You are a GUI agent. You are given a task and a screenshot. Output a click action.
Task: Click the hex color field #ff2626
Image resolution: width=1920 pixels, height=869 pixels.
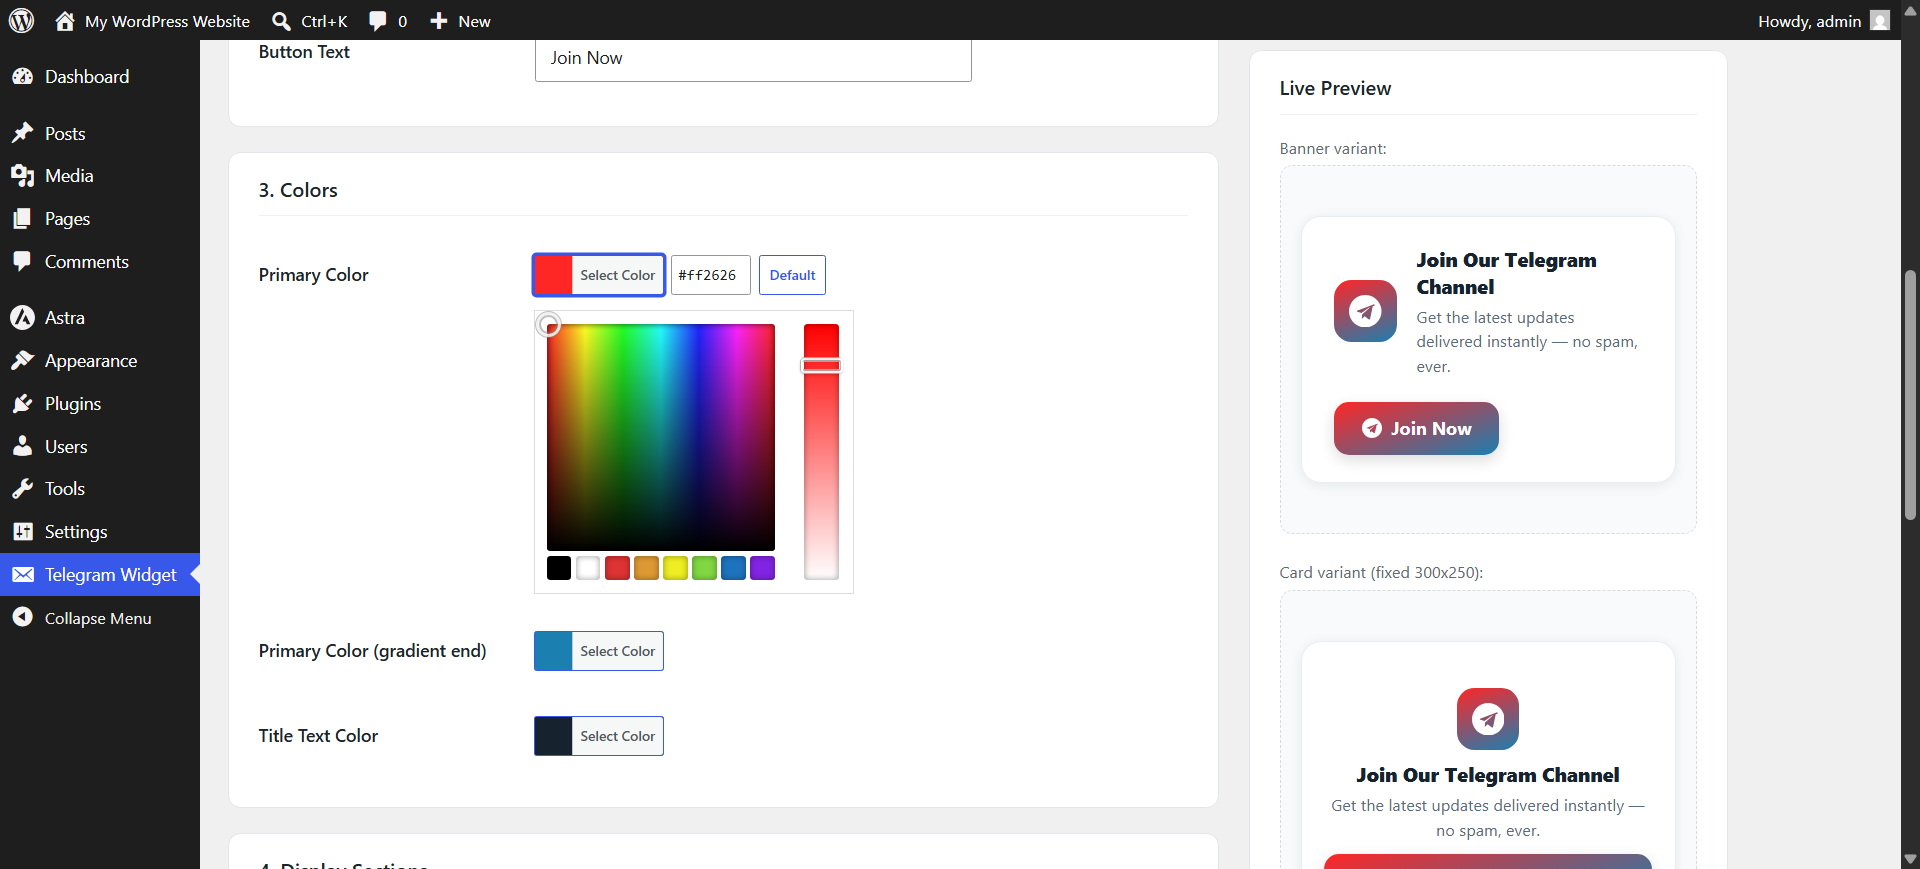click(711, 275)
